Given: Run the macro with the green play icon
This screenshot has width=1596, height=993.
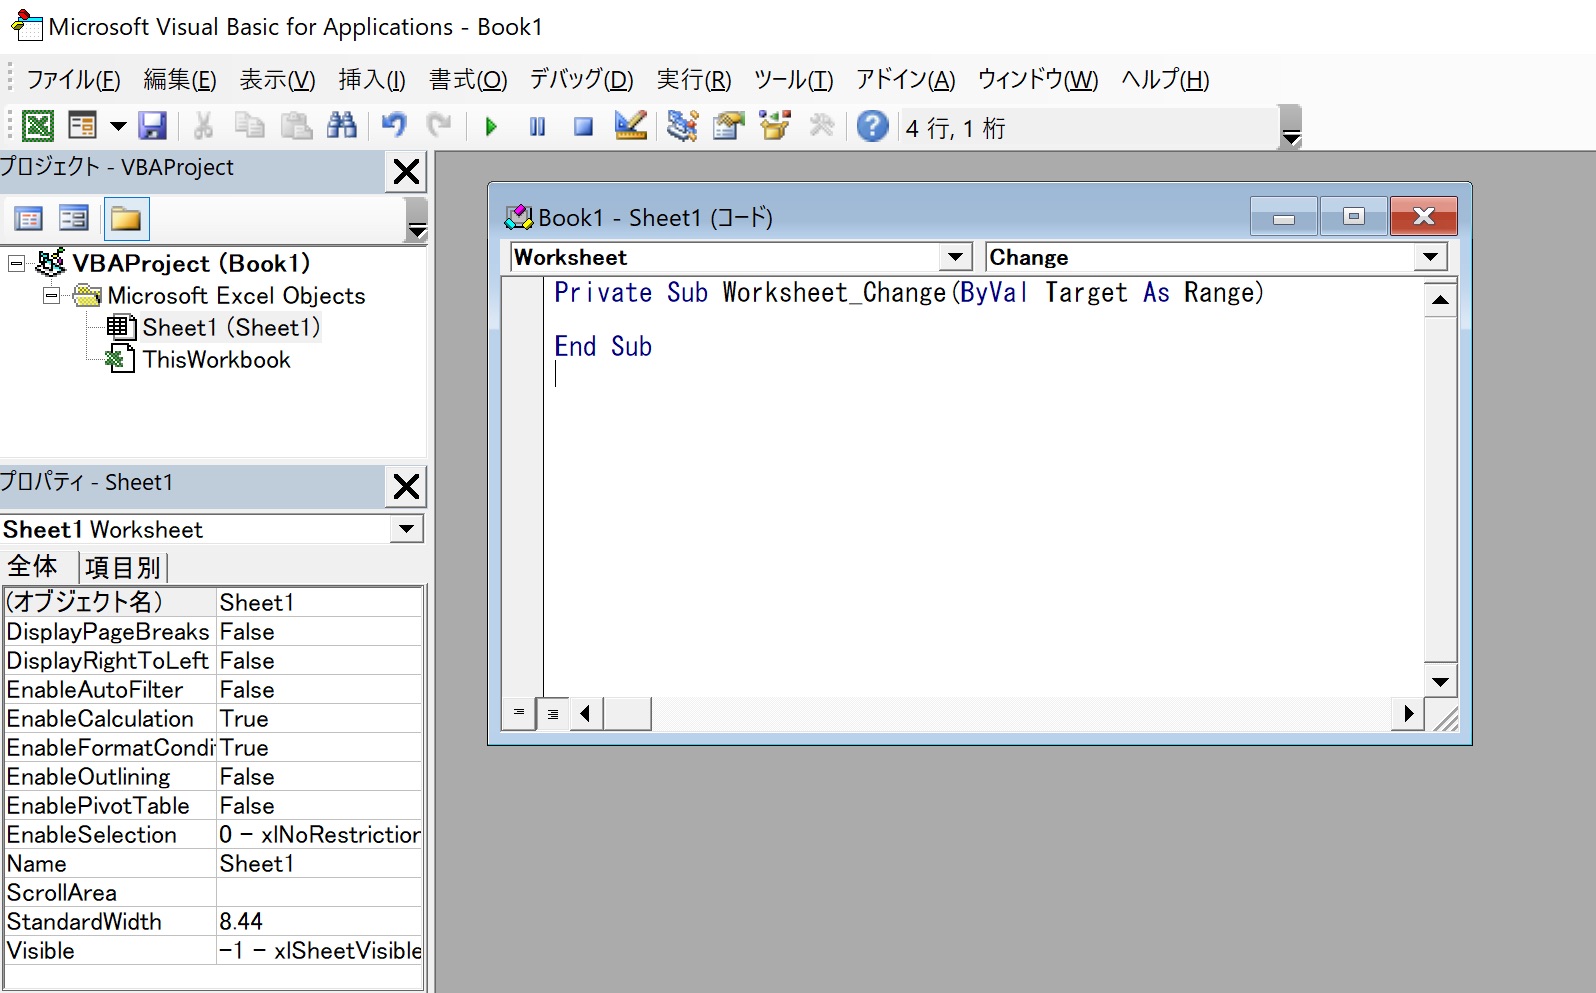Looking at the screenshot, I should 491,127.
